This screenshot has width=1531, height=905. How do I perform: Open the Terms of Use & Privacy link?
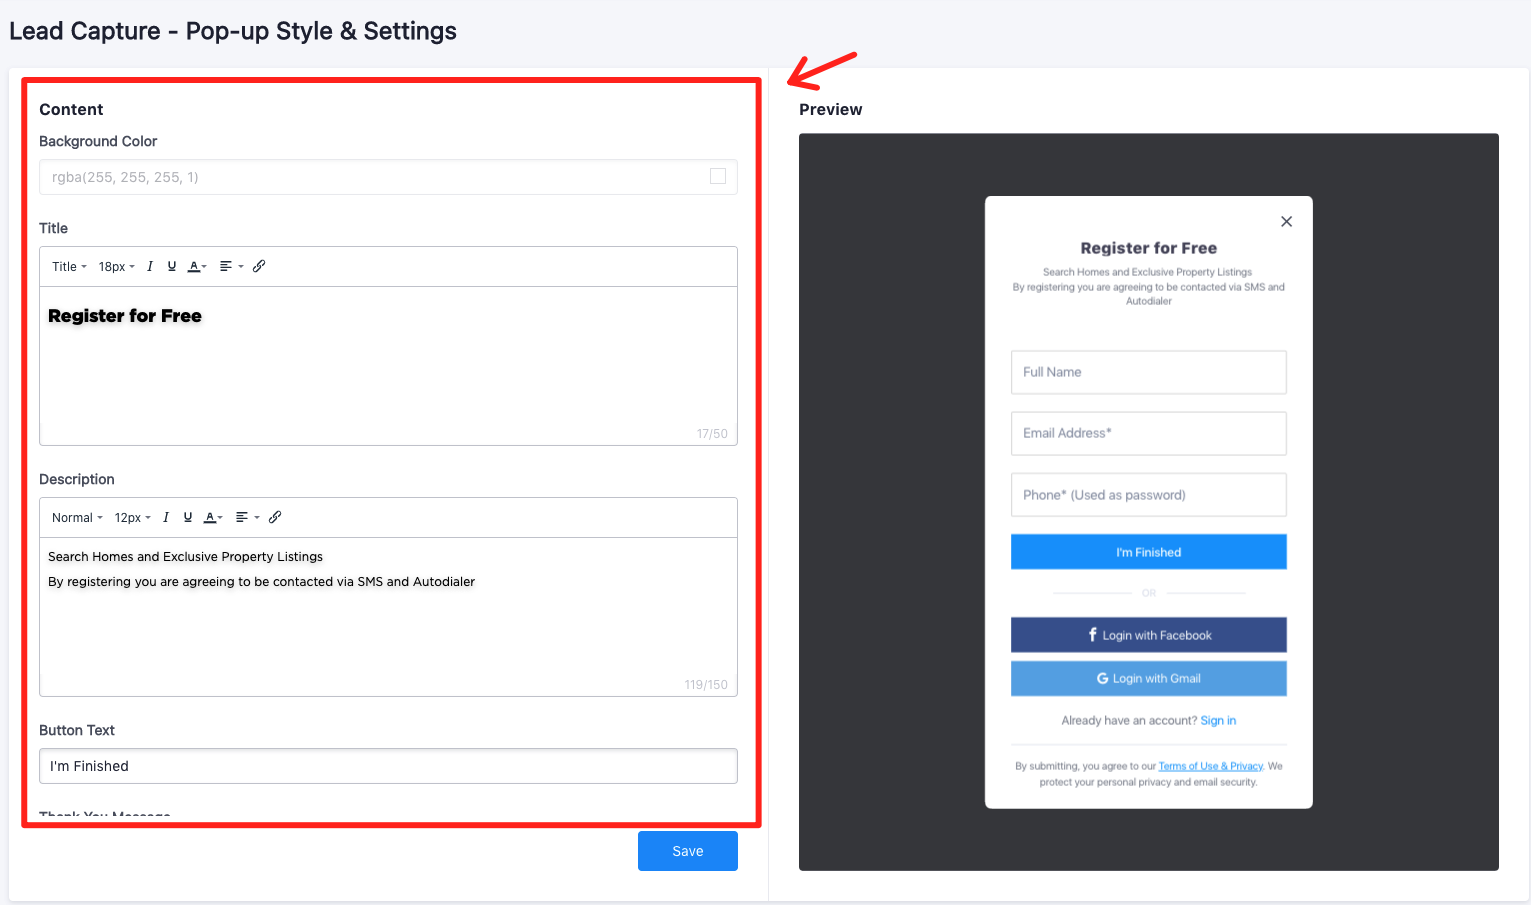[1210, 767]
